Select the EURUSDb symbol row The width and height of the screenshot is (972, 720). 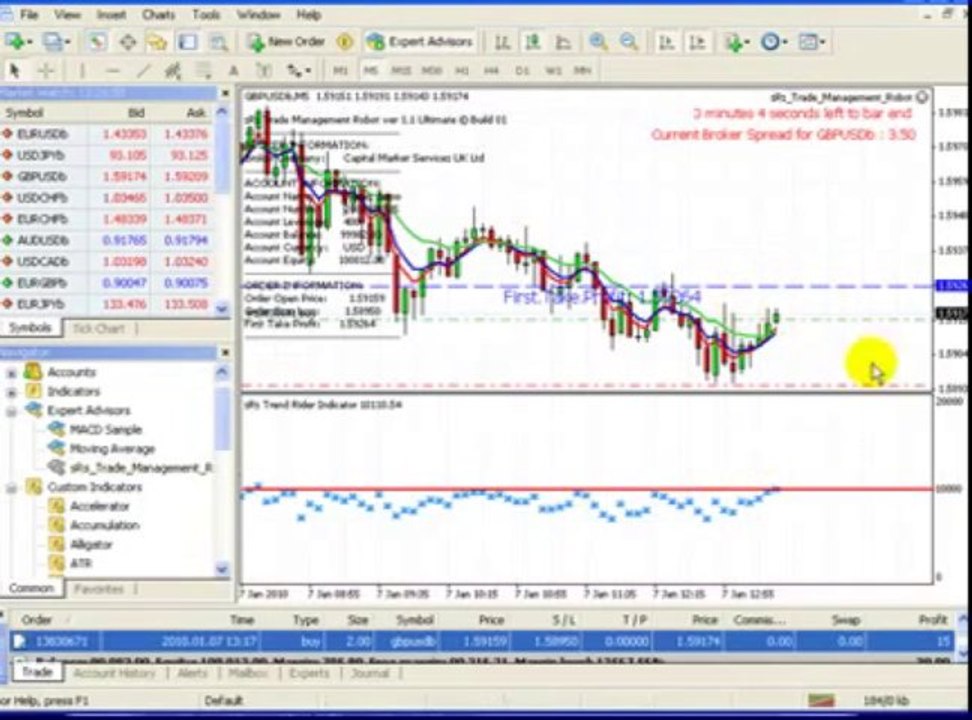tap(108, 134)
